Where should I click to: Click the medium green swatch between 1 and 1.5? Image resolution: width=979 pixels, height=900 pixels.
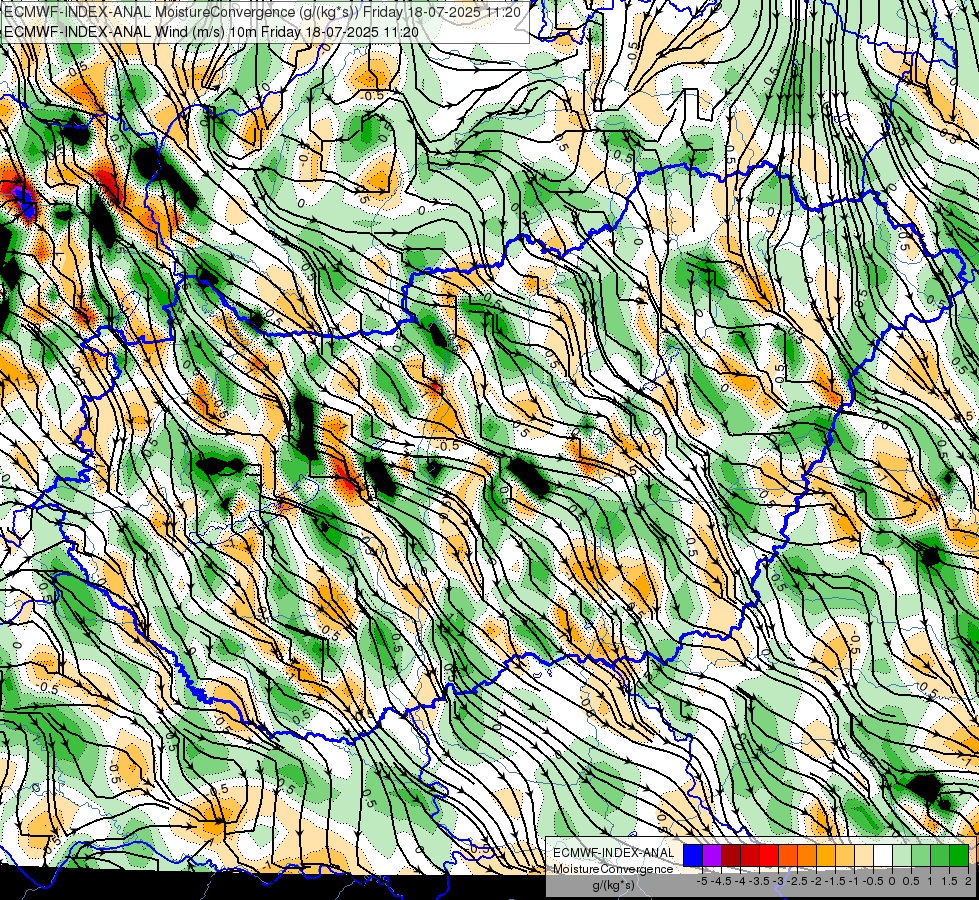tap(940, 856)
